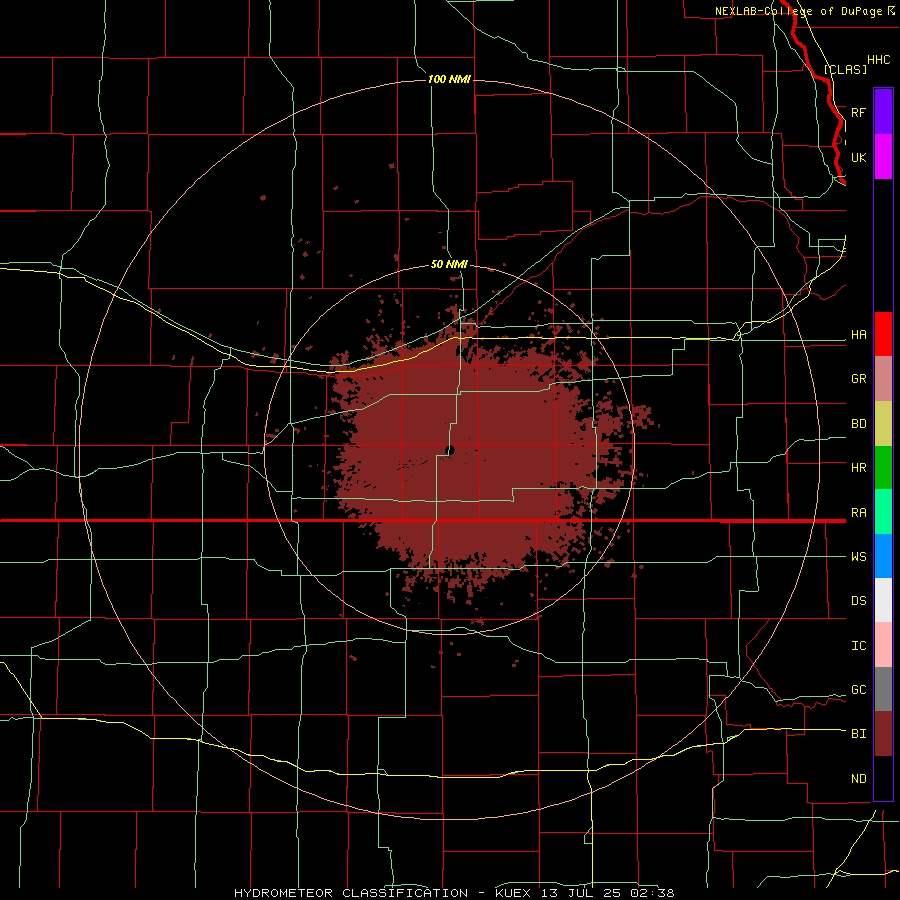Click the GC legend label
Image resolution: width=900 pixels, height=900 pixels.
pos(858,690)
